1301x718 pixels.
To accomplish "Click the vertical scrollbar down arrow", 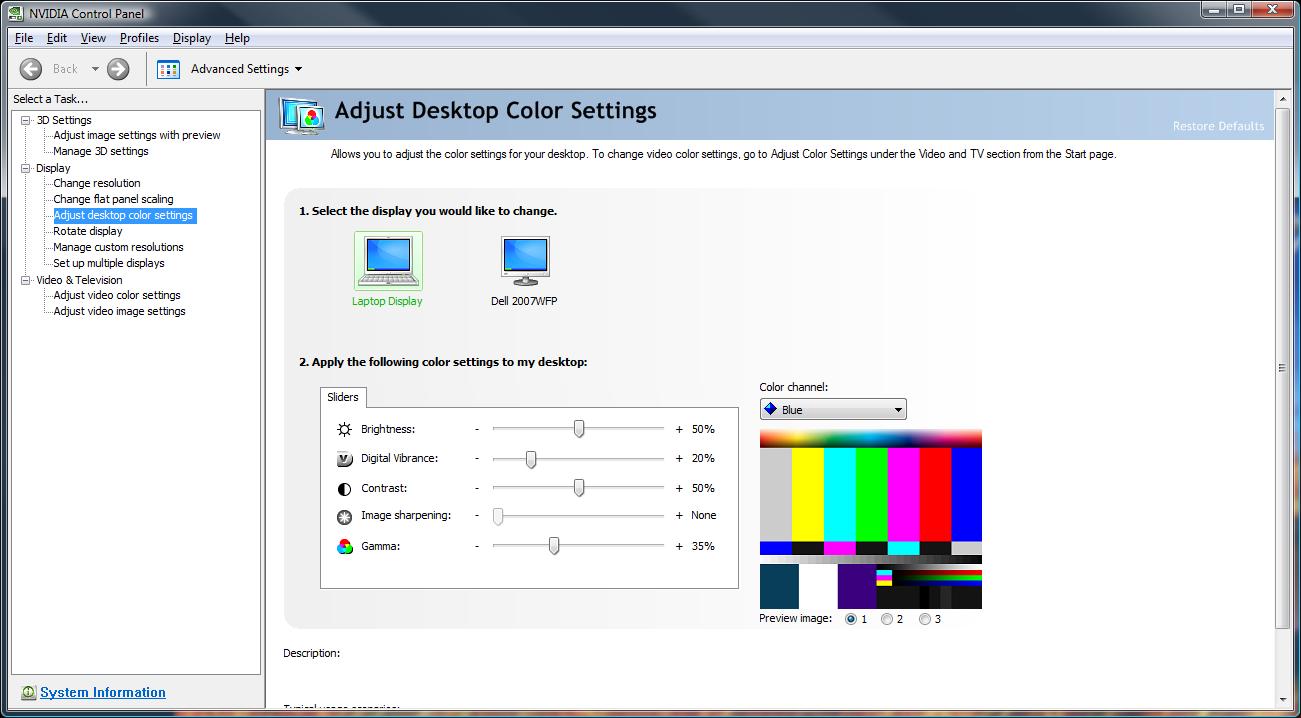I will click(1283, 699).
